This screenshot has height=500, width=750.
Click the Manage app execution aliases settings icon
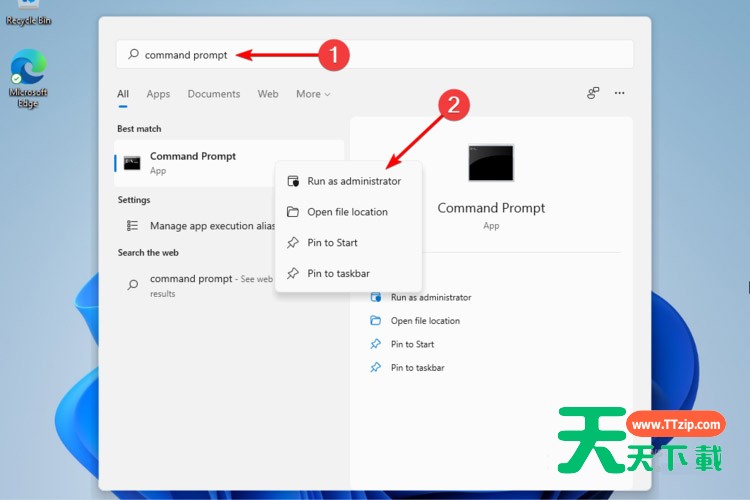[132, 226]
